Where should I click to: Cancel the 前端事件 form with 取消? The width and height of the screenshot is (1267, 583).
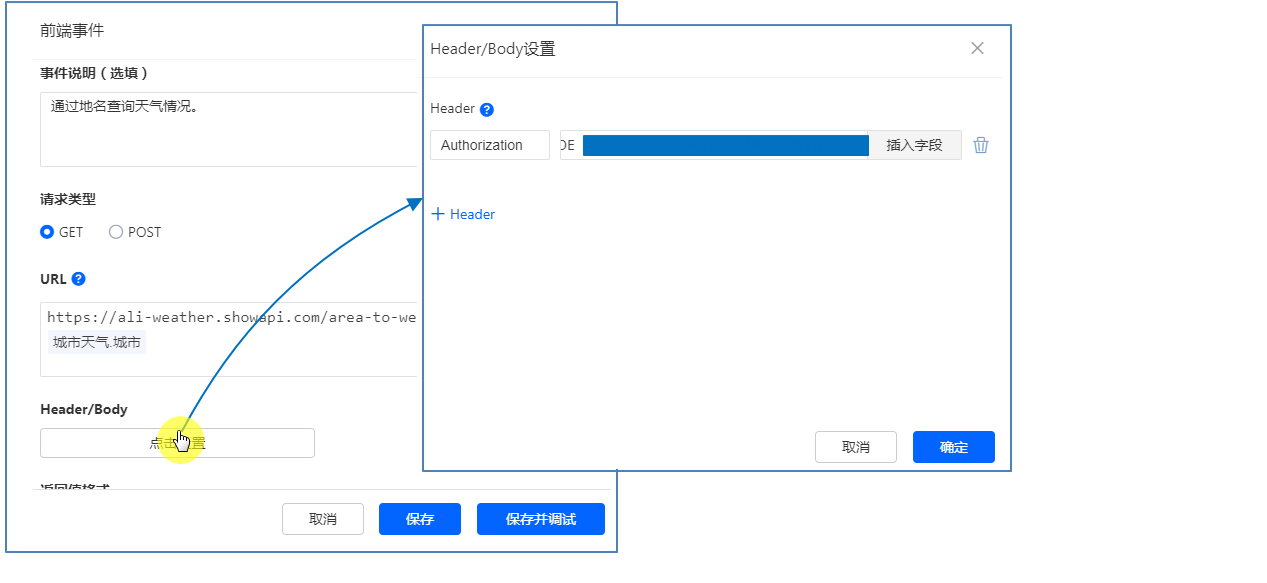[322, 519]
